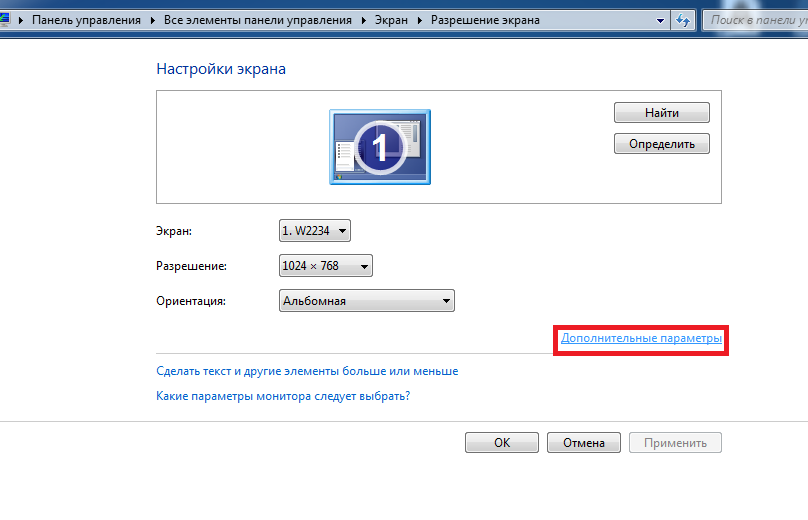
Task: Click the refresh icon next to address bar
Action: 683,21
